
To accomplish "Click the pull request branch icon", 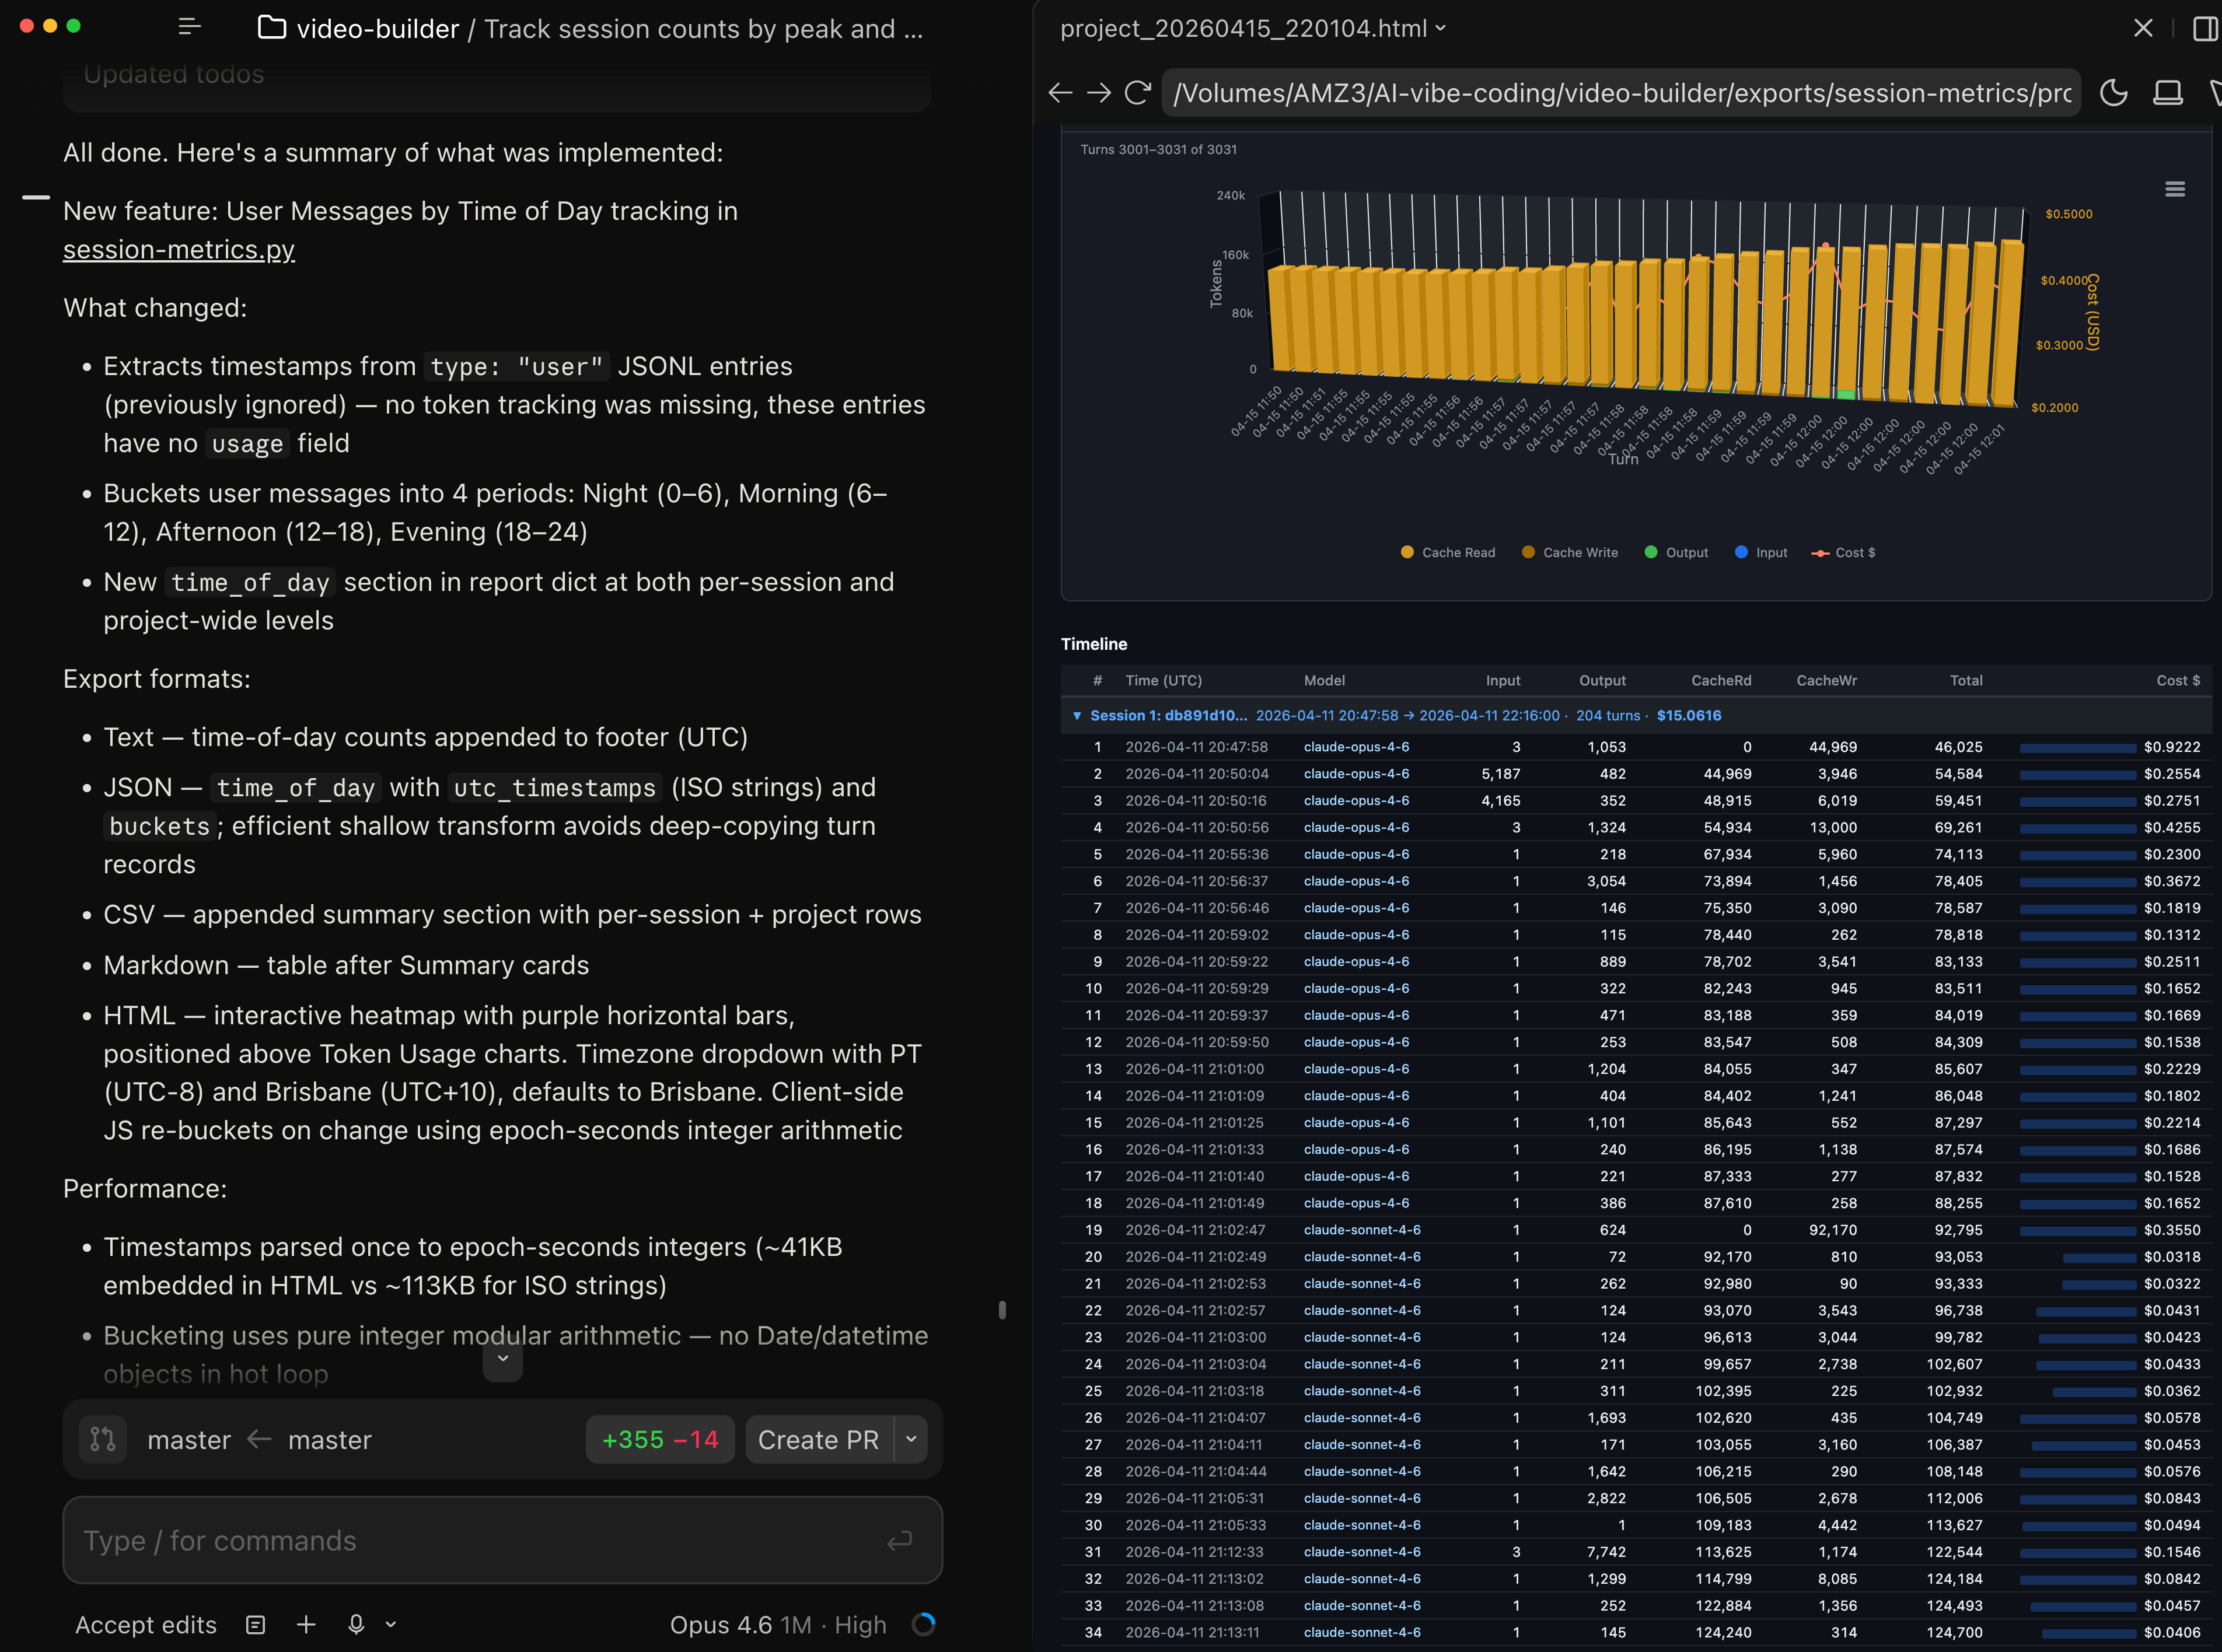I will tap(103, 1439).
